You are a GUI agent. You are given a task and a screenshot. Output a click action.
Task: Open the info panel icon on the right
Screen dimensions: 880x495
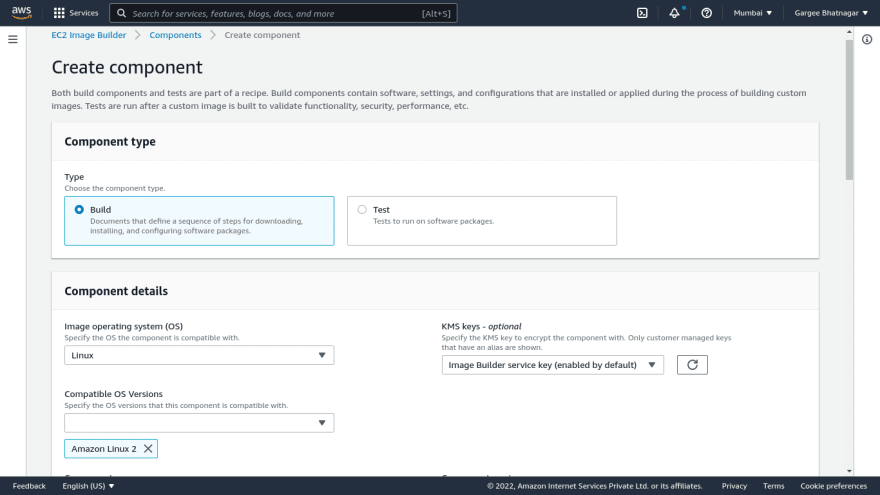tap(867, 39)
